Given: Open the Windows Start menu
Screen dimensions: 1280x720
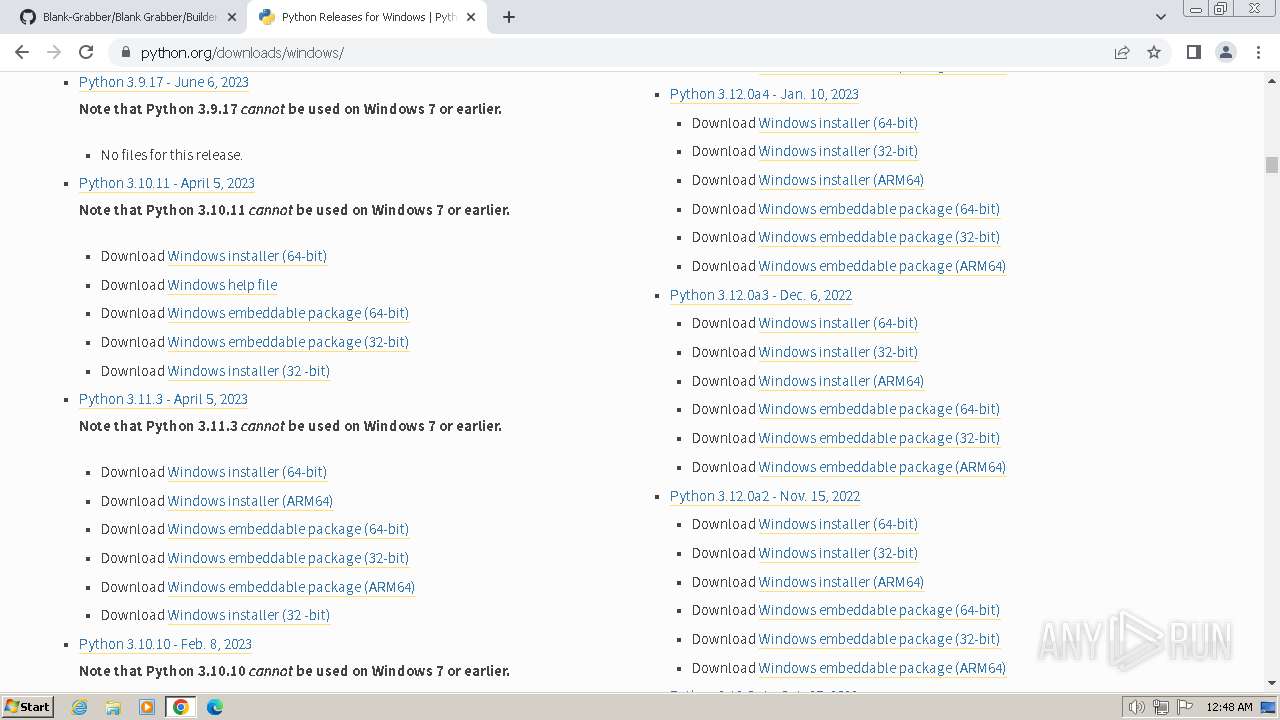Looking at the screenshot, I should (27, 707).
